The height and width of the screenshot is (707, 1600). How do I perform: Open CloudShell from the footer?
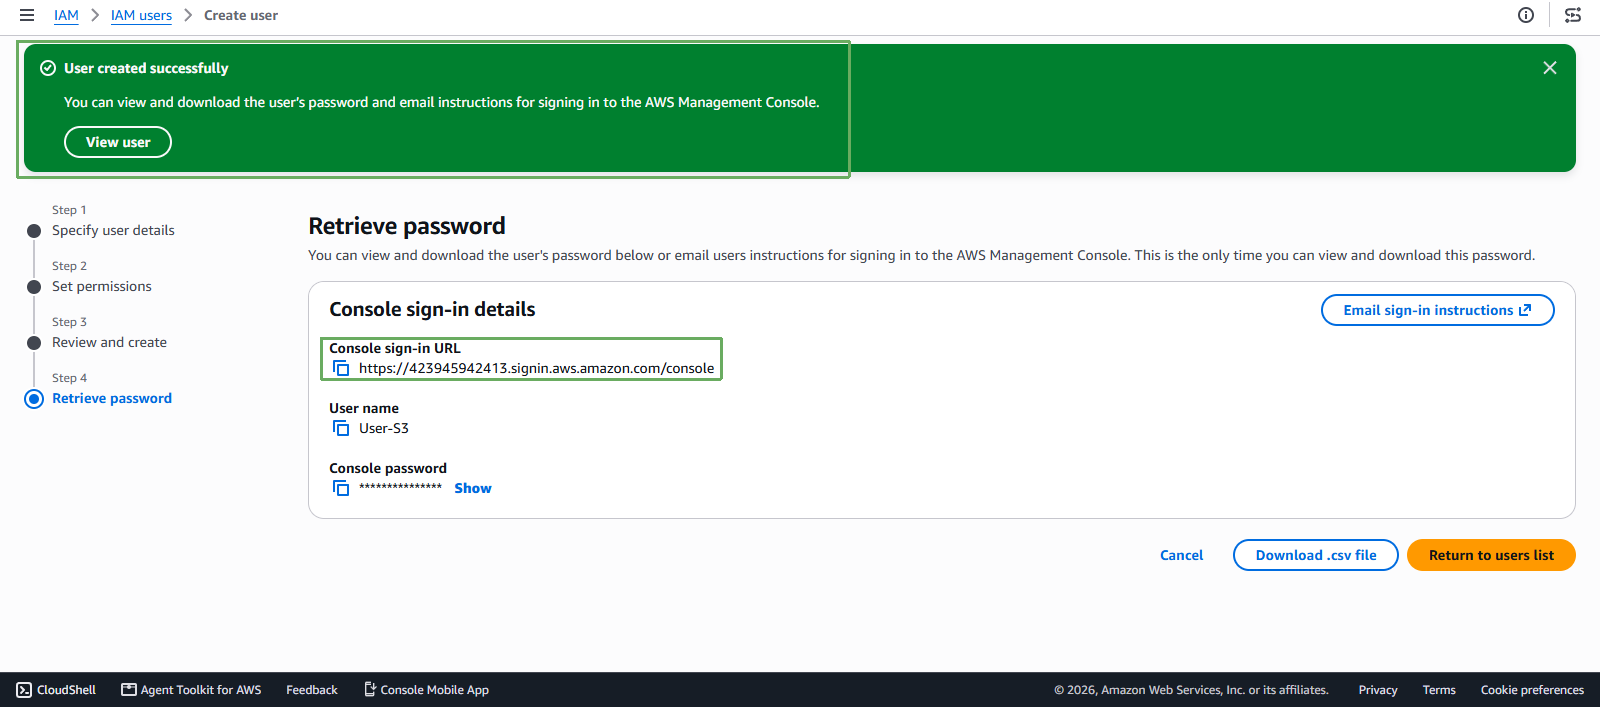(57, 690)
